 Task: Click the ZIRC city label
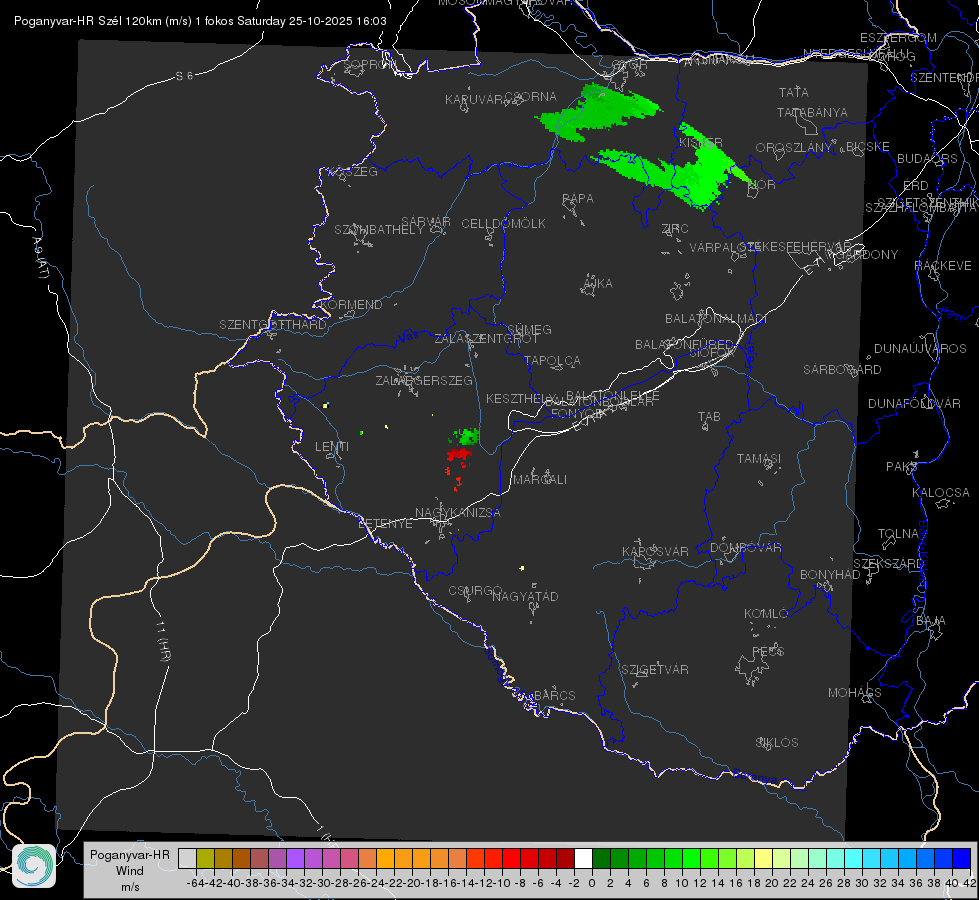pyautogui.click(x=675, y=229)
